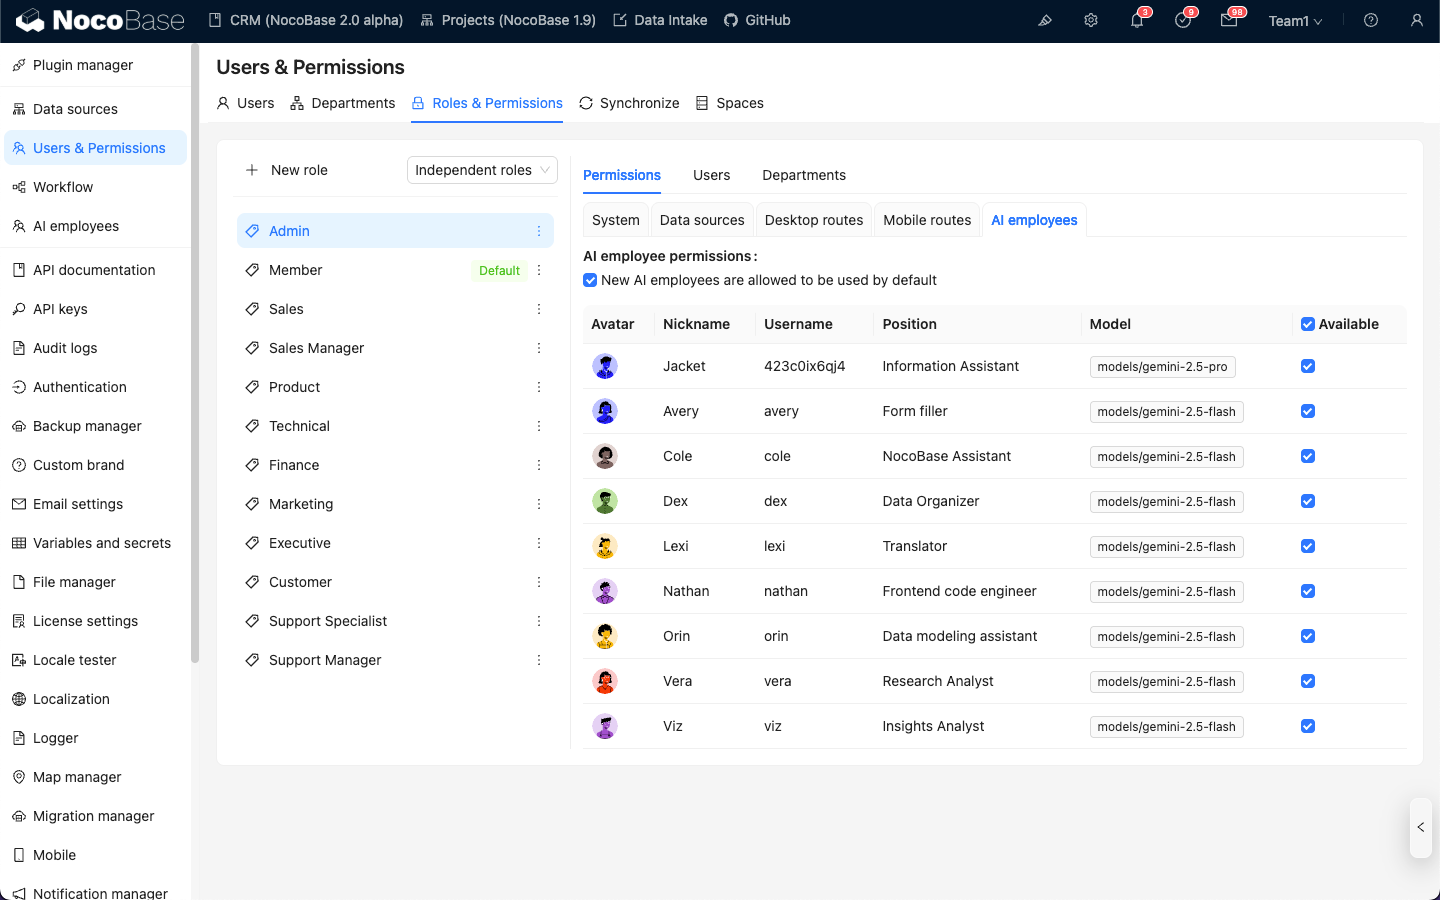The image size is (1440, 900).
Task: Uncheck Available for Avery
Action: click(1308, 411)
